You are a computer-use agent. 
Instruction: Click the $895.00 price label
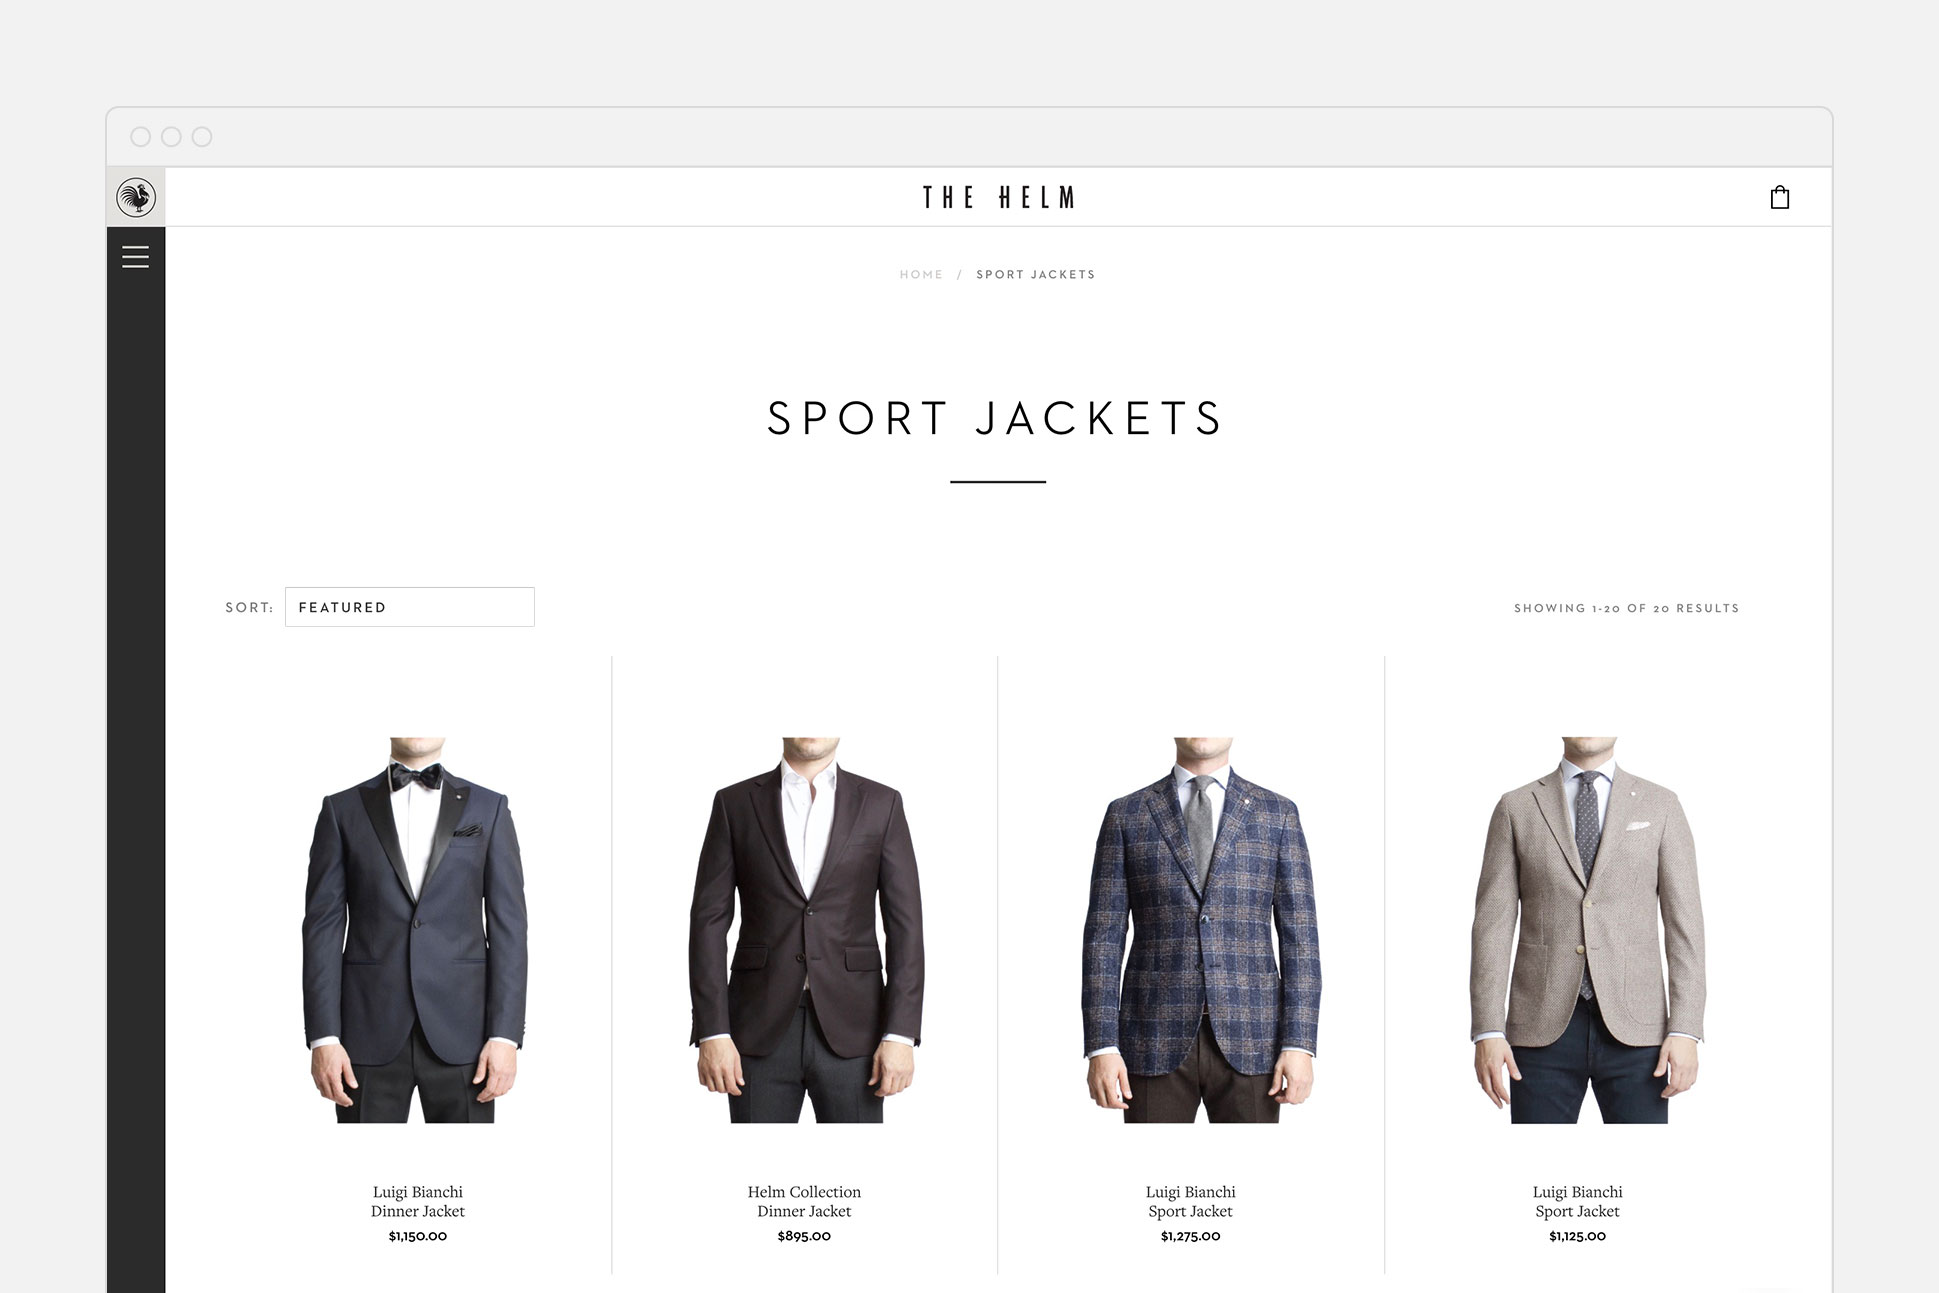[804, 1236]
